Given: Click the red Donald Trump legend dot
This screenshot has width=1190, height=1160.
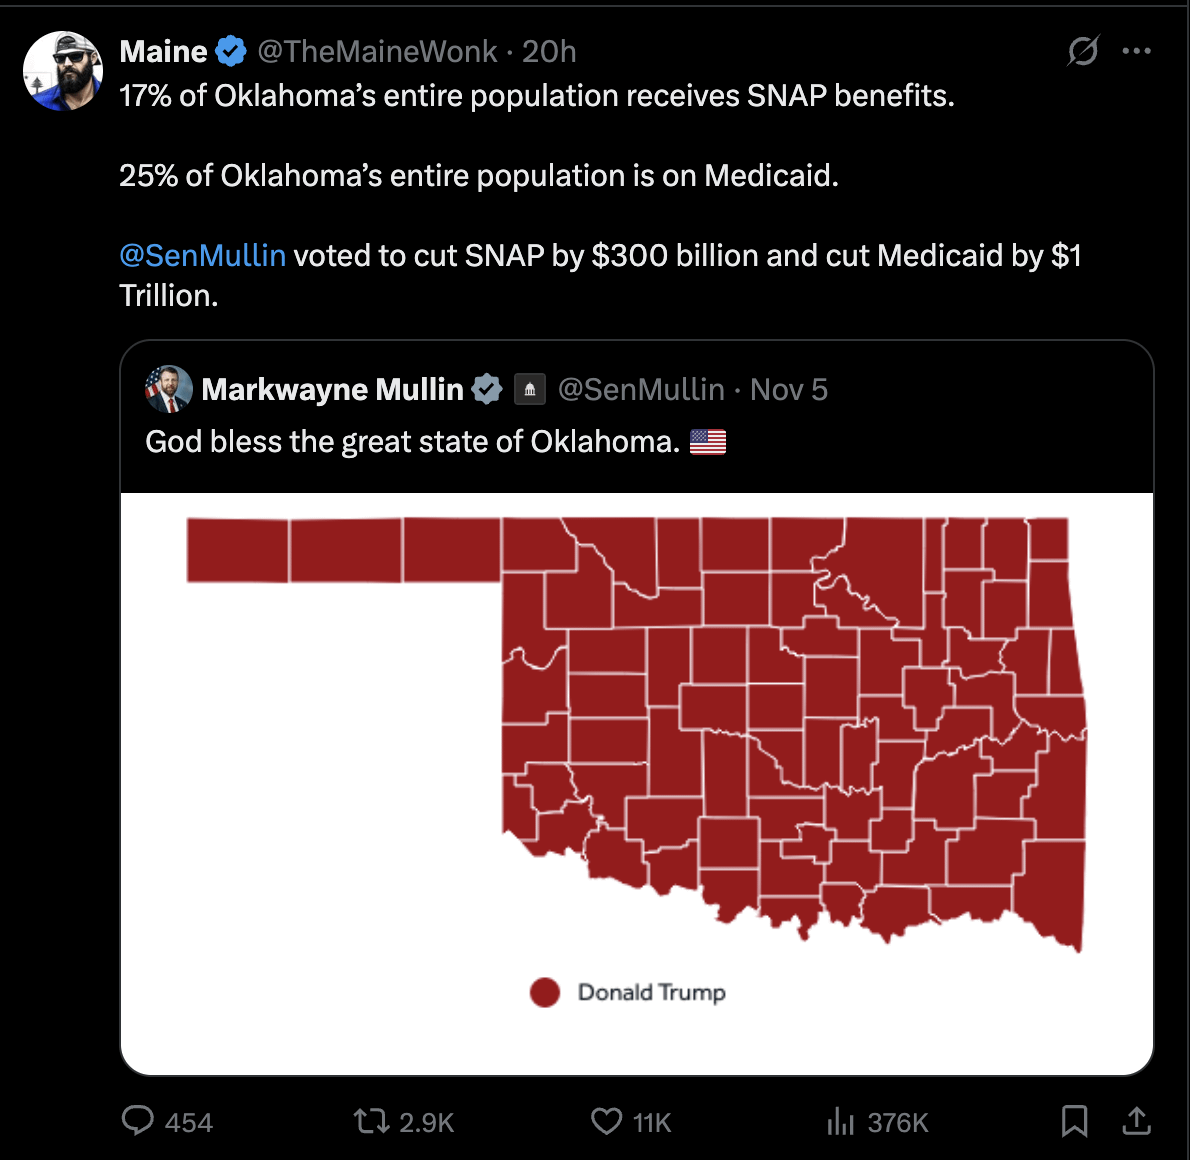Looking at the screenshot, I should [x=545, y=992].
